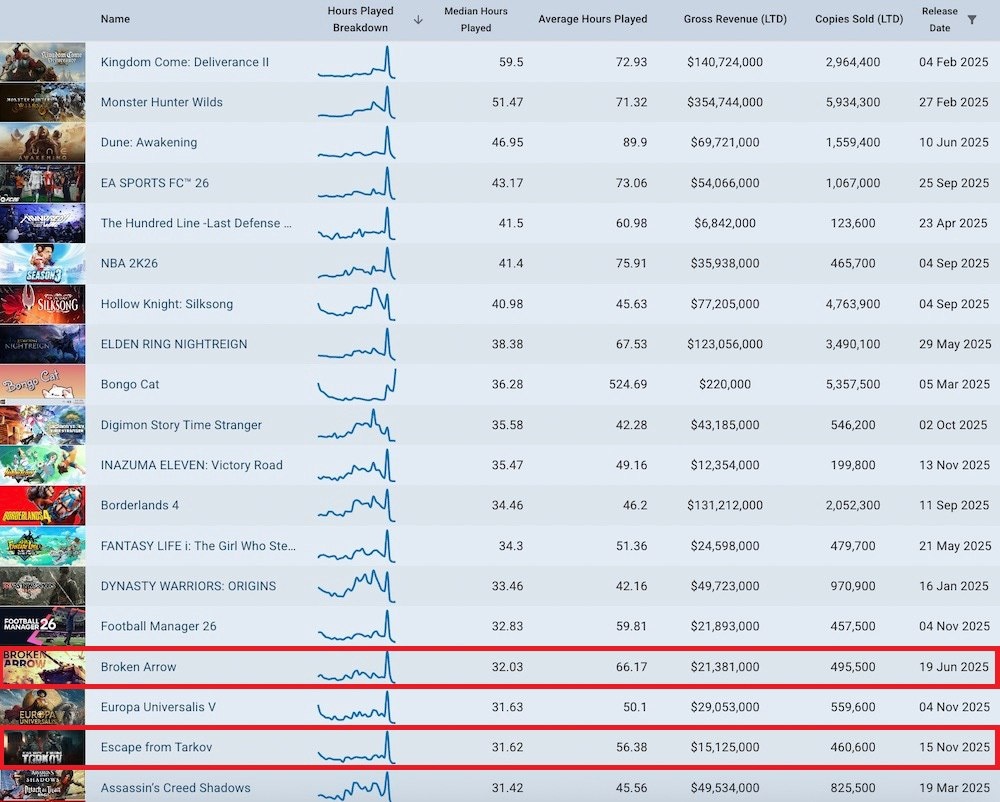Viewport: 1000px width, 802px height.
Task: Select Football Manager 26 date 04 Nov 2025
Action: tap(954, 626)
